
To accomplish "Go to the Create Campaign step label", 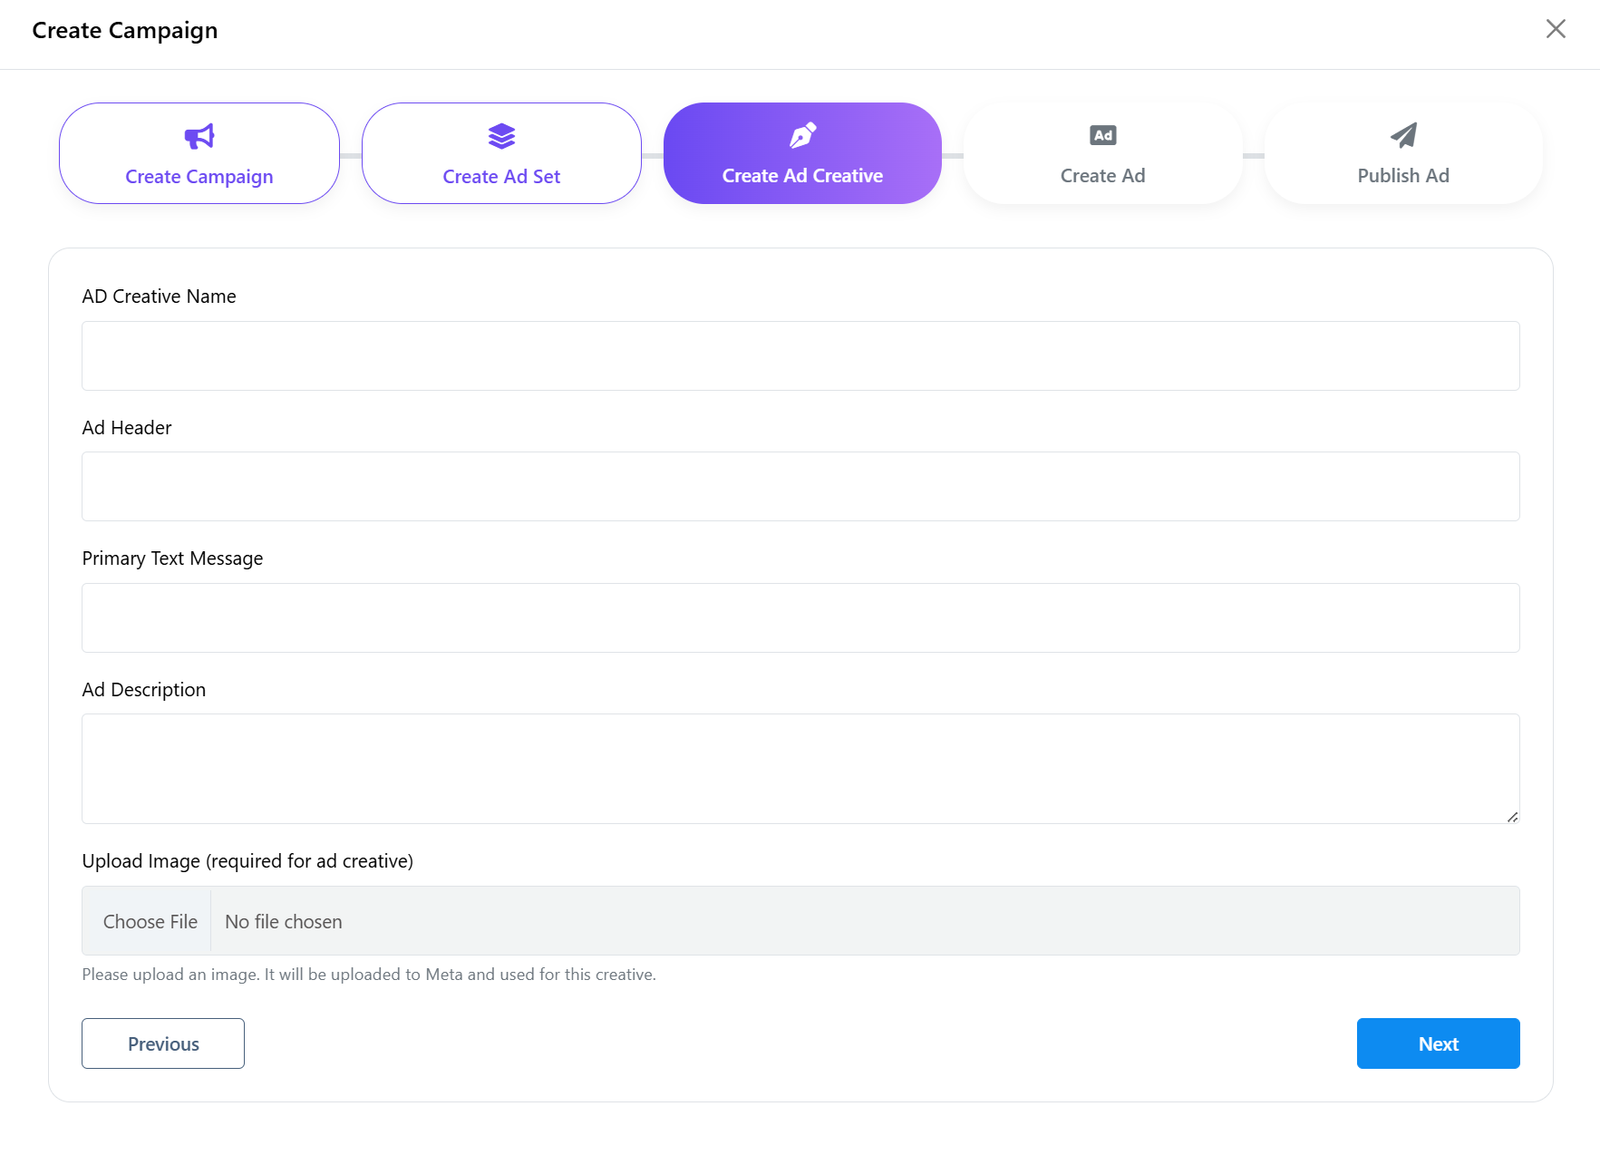I will (x=199, y=177).
